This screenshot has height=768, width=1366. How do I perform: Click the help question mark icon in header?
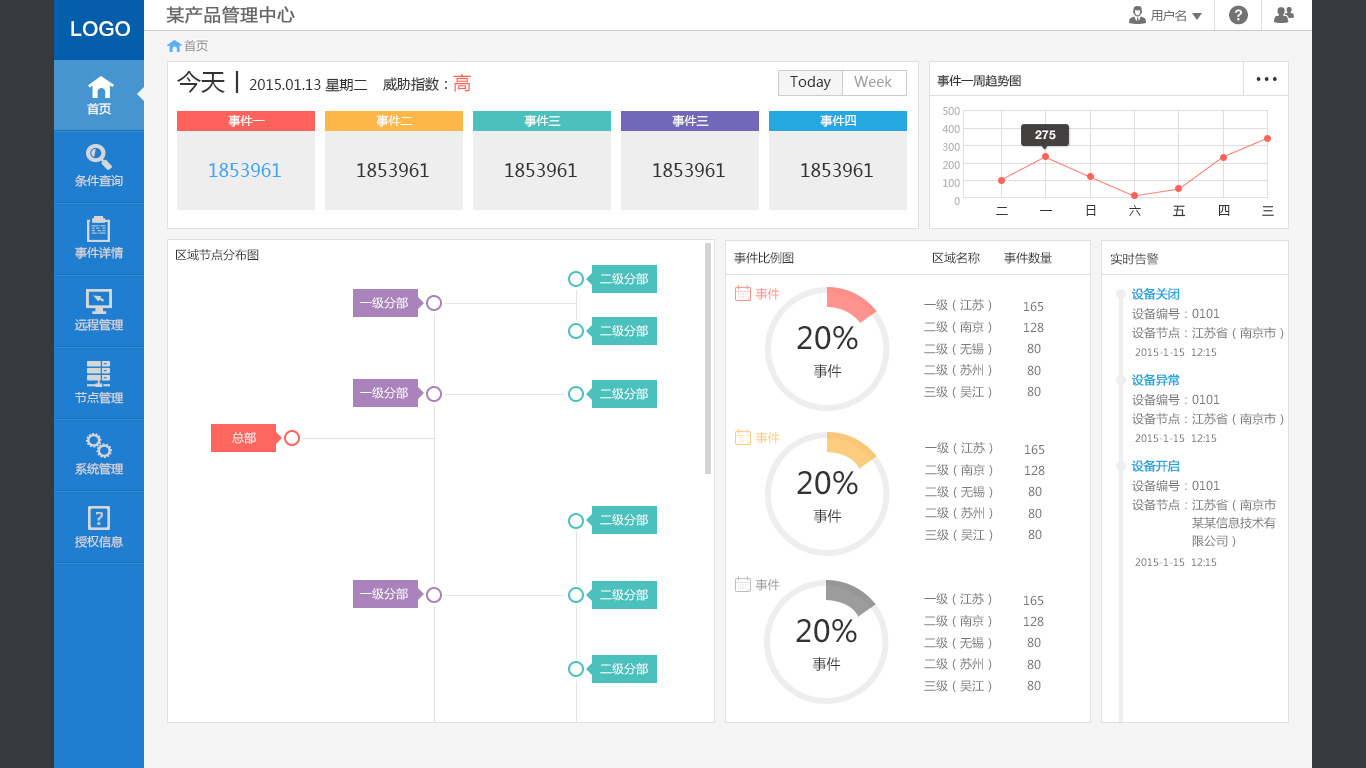coord(1238,15)
